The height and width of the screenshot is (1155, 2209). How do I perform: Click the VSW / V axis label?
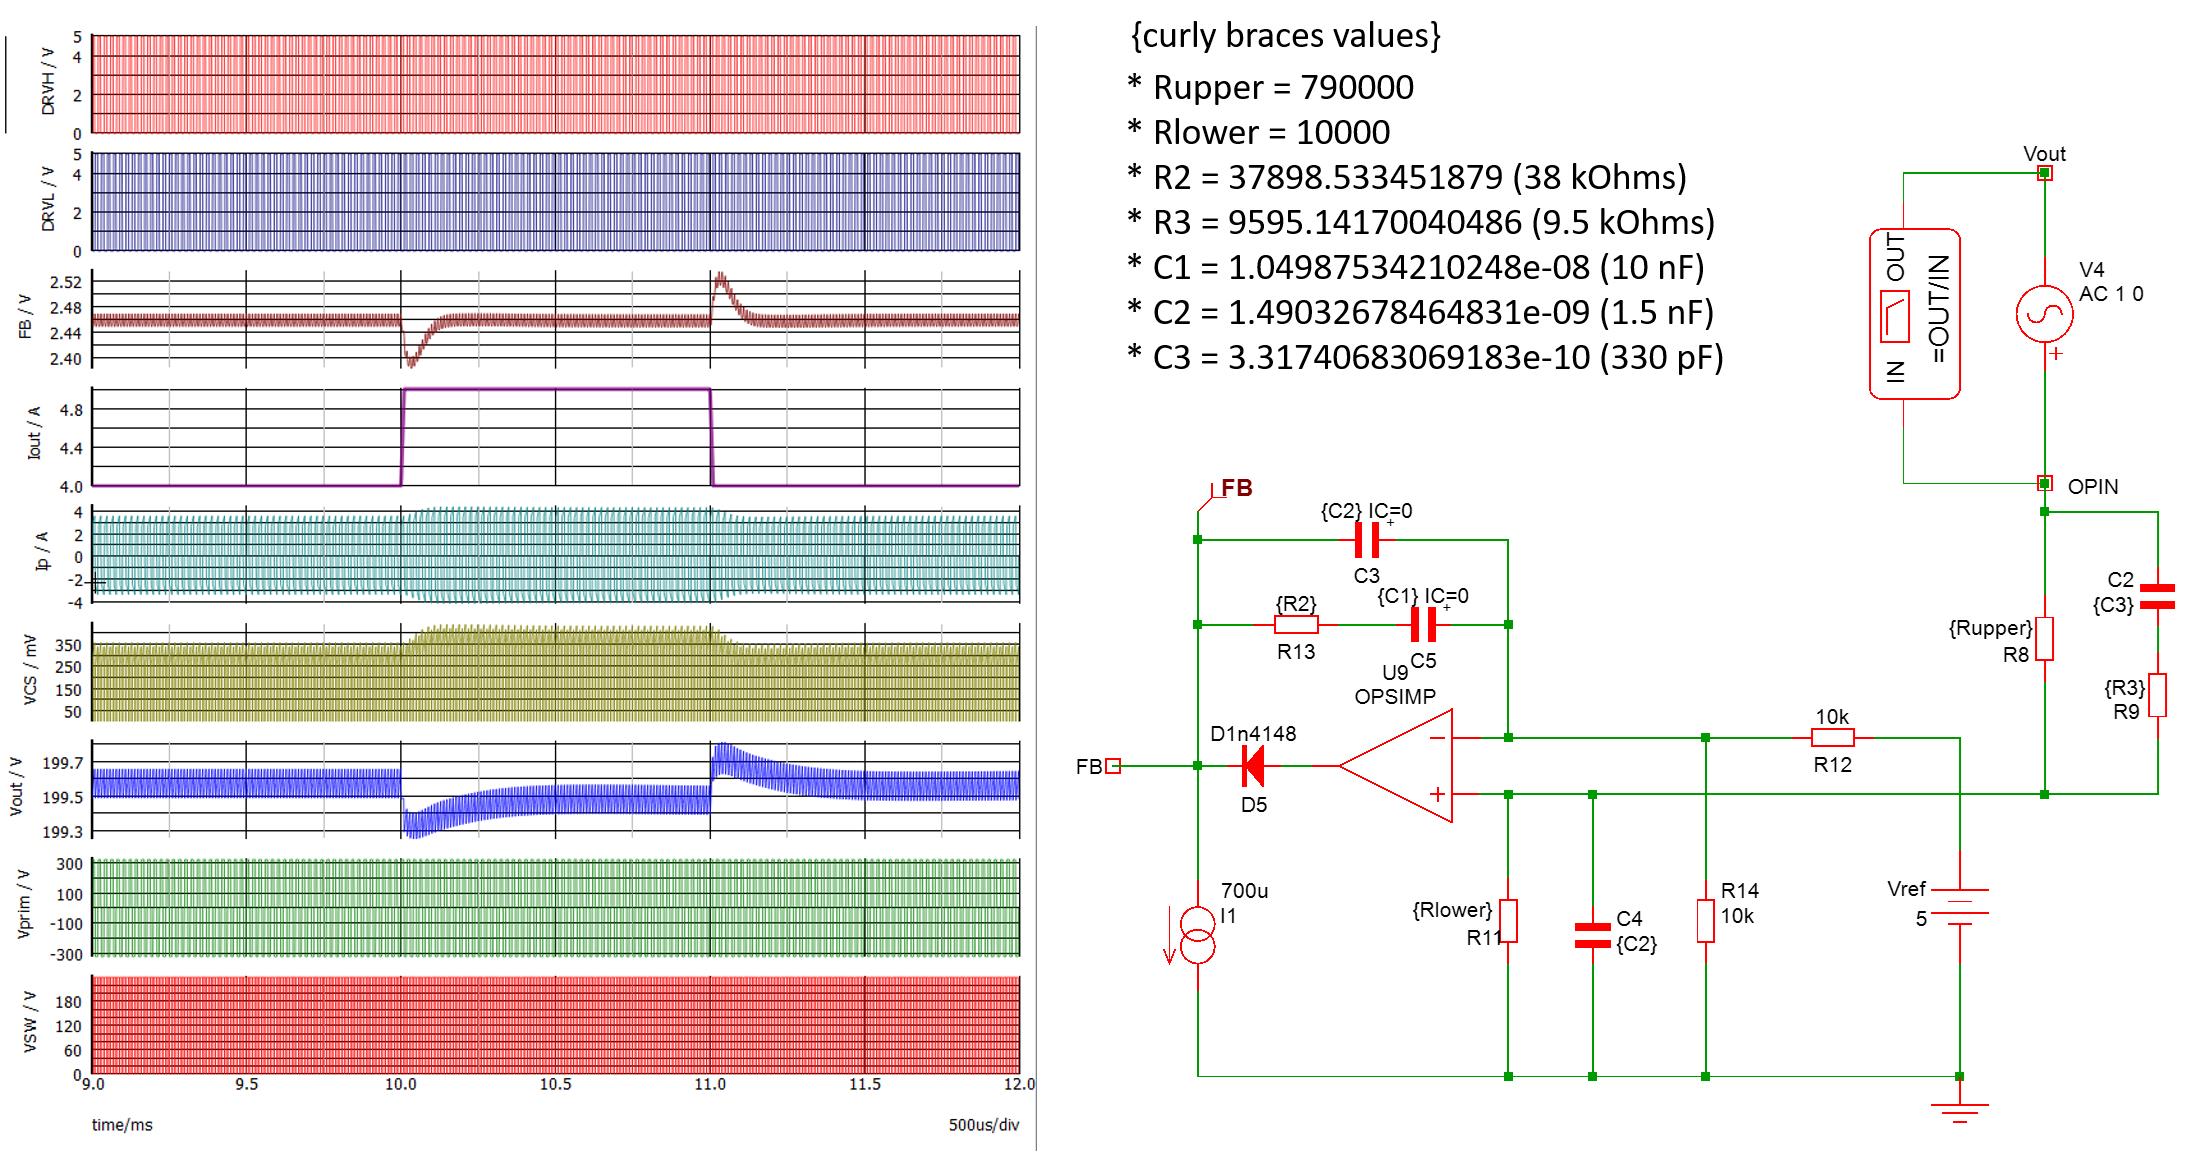[30, 1023]
